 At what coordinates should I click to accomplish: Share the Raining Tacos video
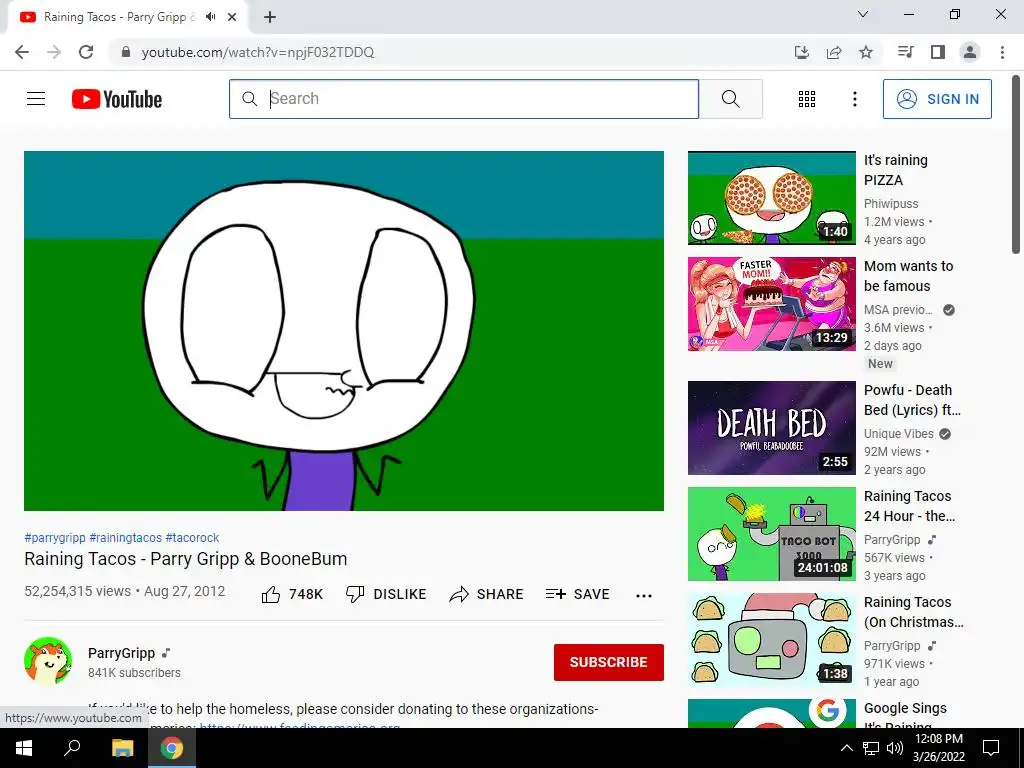click(487, 594)
